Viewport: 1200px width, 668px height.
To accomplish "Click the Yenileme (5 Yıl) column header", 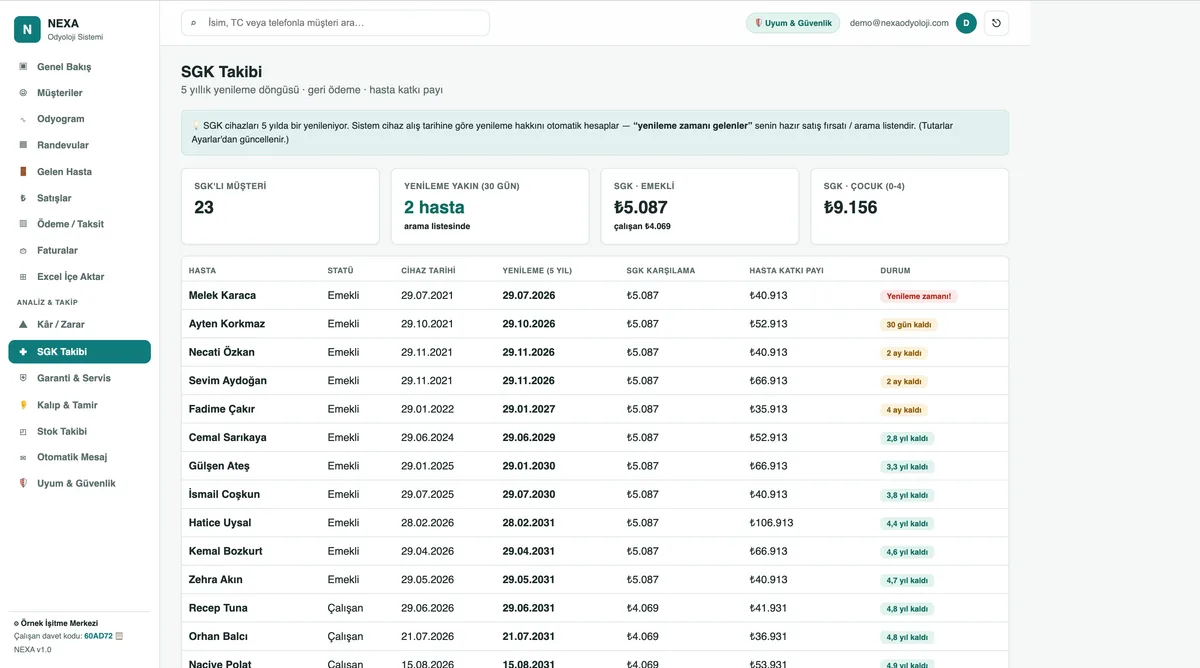I will pyautogui.click(x=537, y=271).
